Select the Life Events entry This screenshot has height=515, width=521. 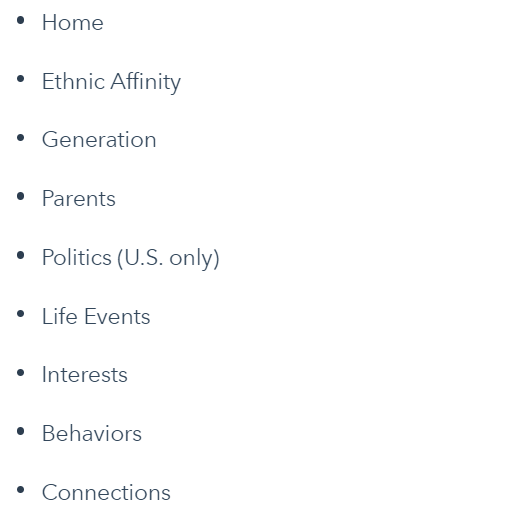(96, 316)
